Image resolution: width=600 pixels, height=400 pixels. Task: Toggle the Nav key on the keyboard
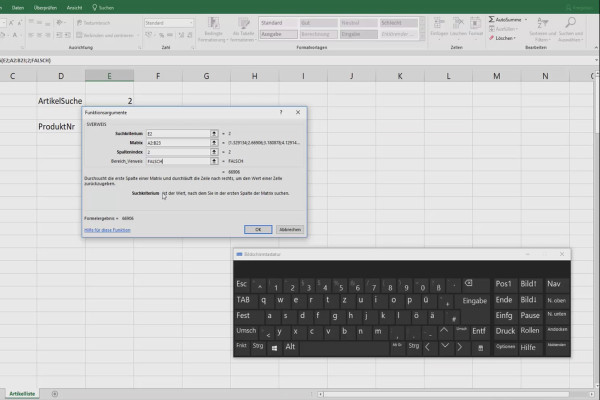(x=556, y=284)
